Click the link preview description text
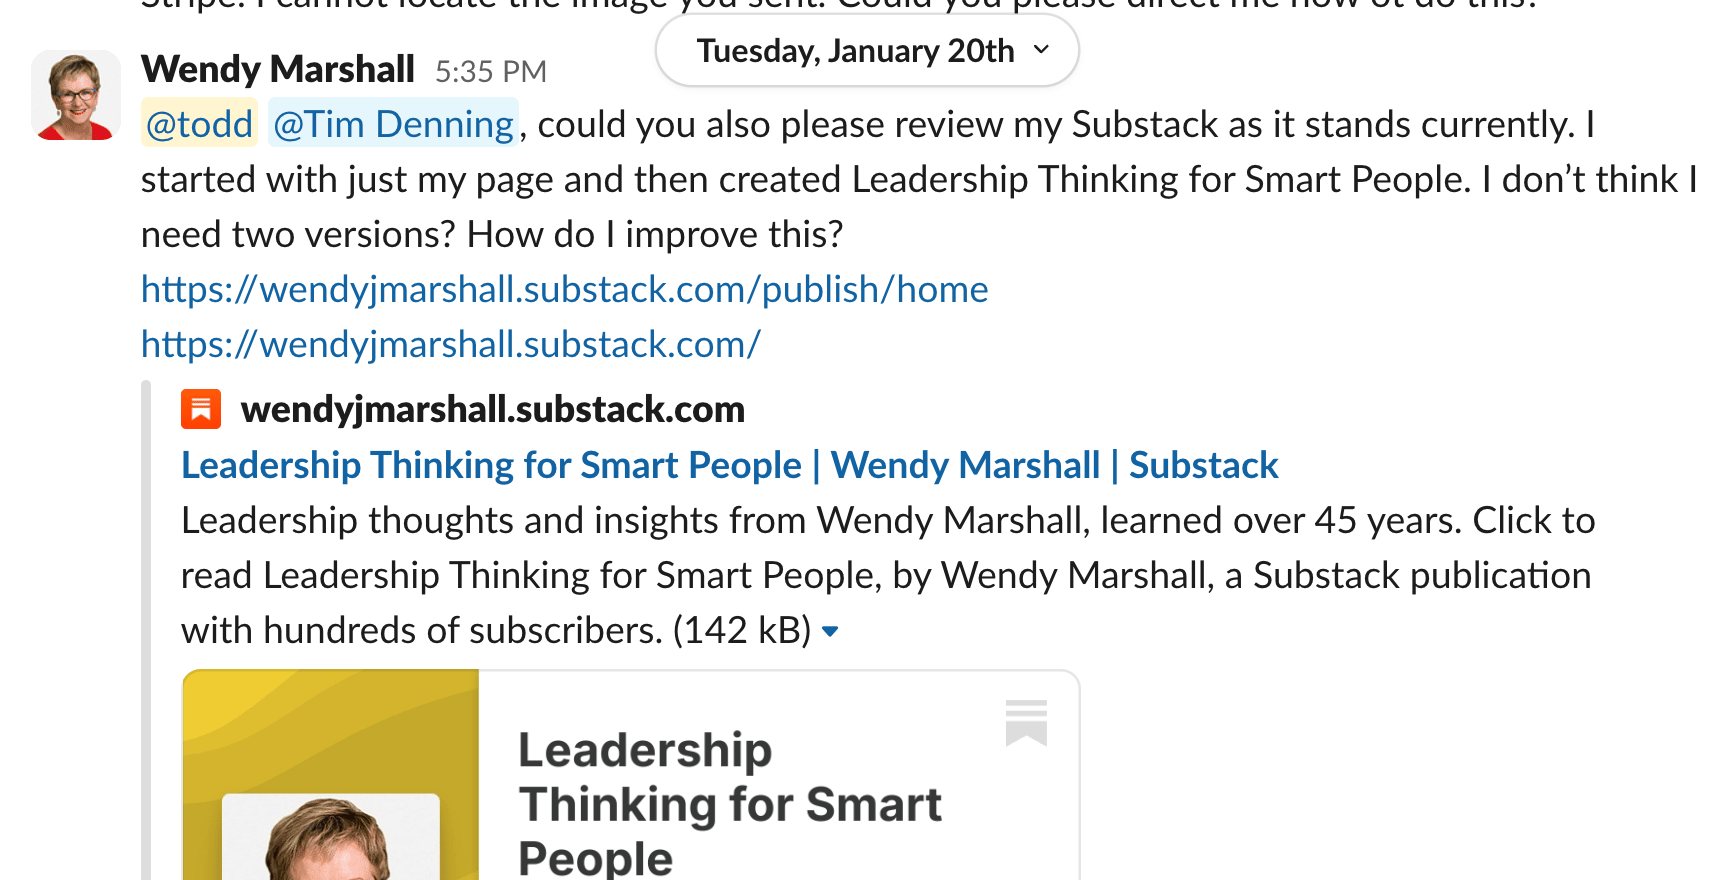The image size is (1724, 880). 885,575
